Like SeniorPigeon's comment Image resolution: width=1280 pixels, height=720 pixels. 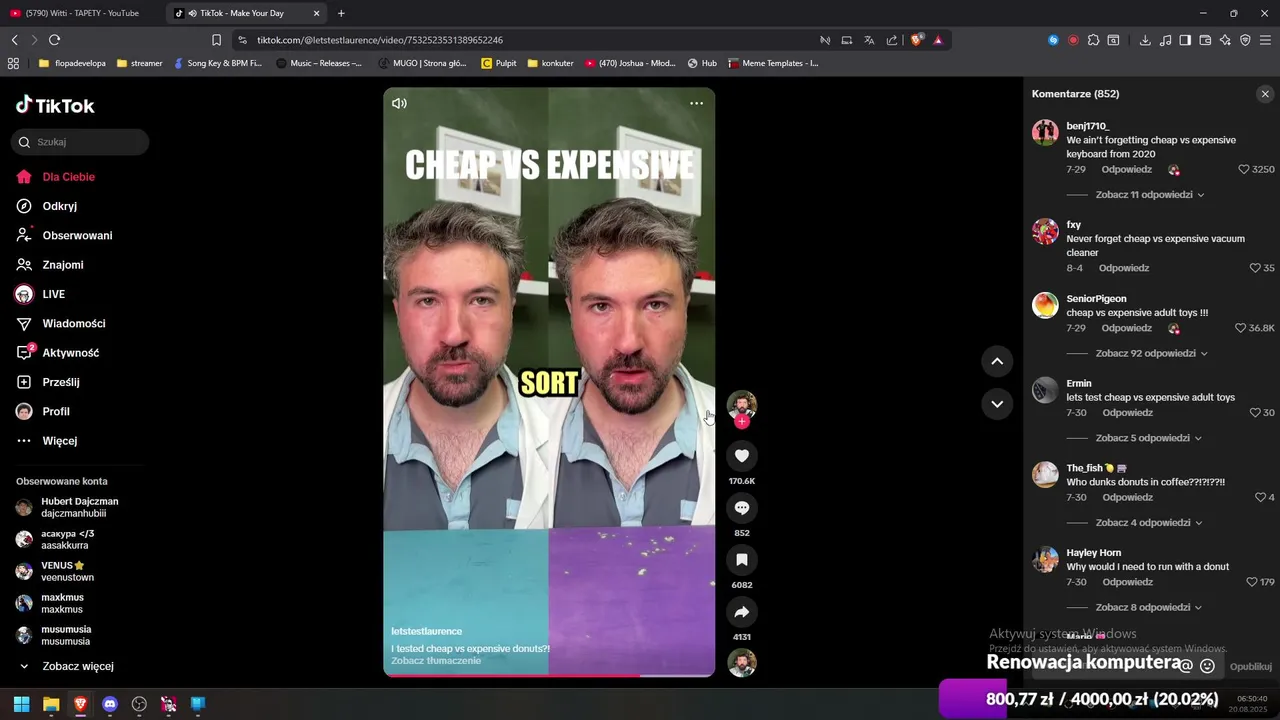(1240, 328)
